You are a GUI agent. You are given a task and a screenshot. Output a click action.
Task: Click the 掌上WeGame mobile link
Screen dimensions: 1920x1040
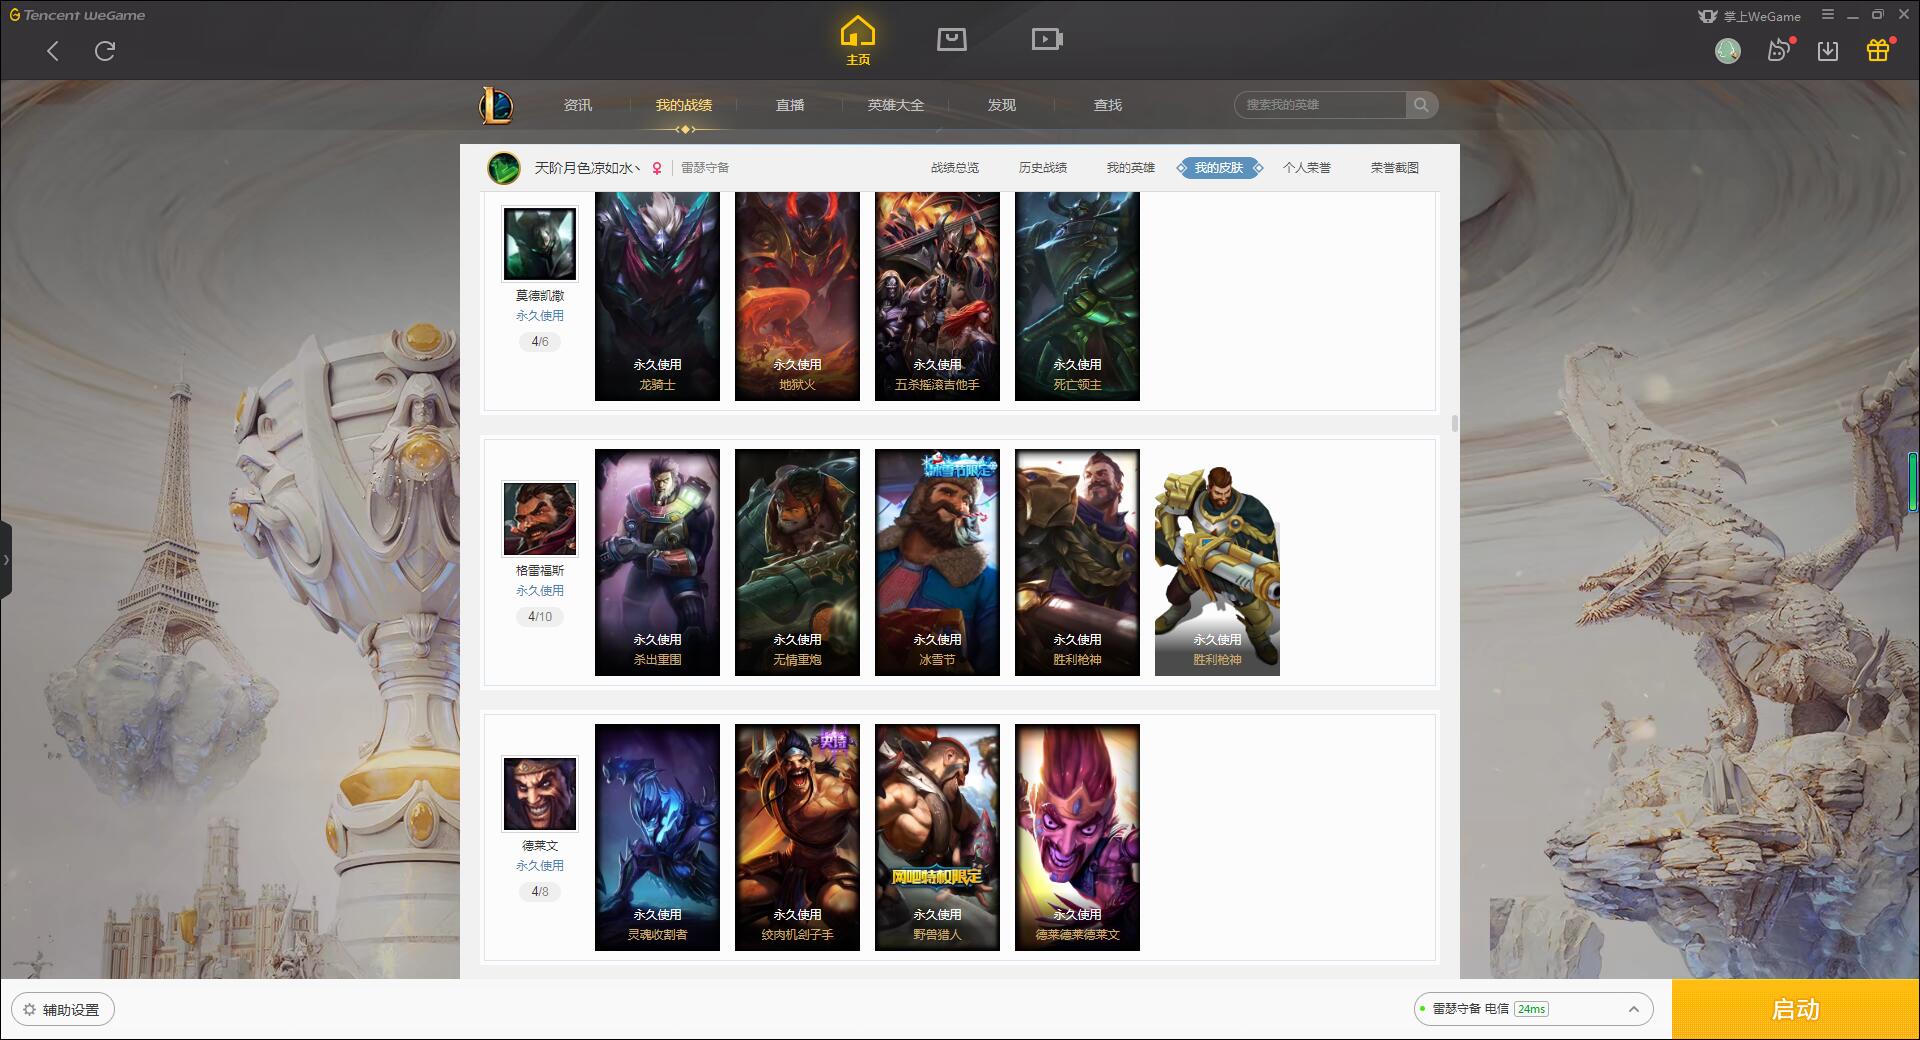click(x=1749, y=16)
